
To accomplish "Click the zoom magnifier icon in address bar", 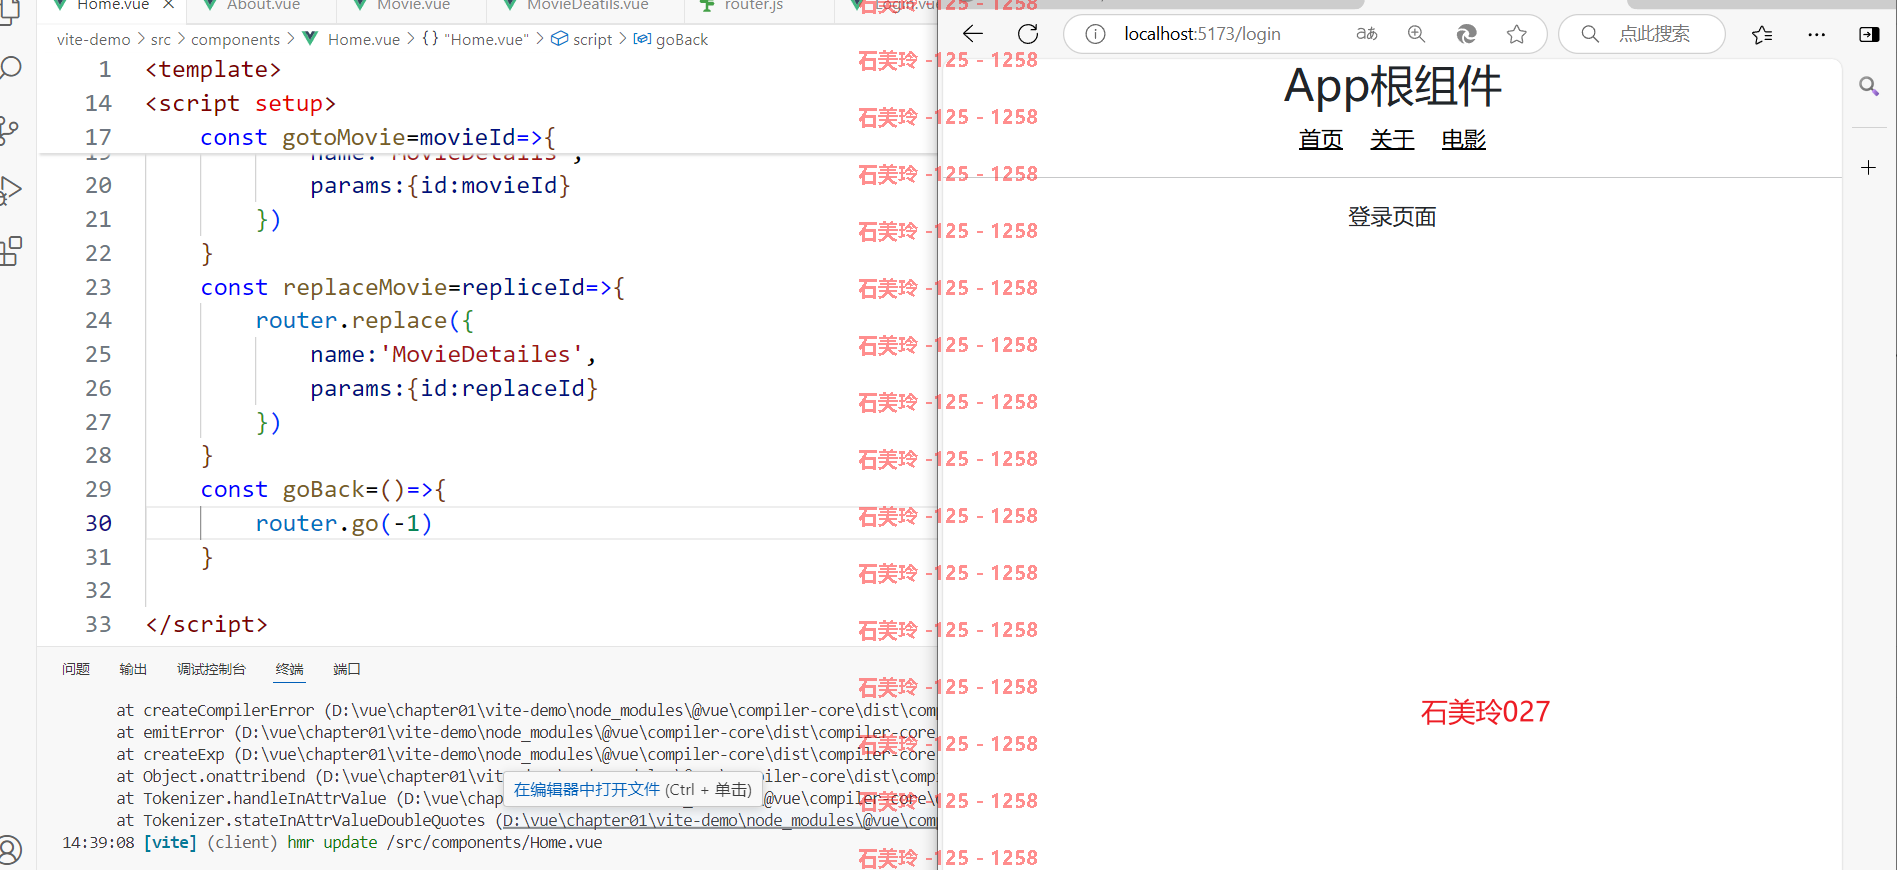I will [1416, 34].
